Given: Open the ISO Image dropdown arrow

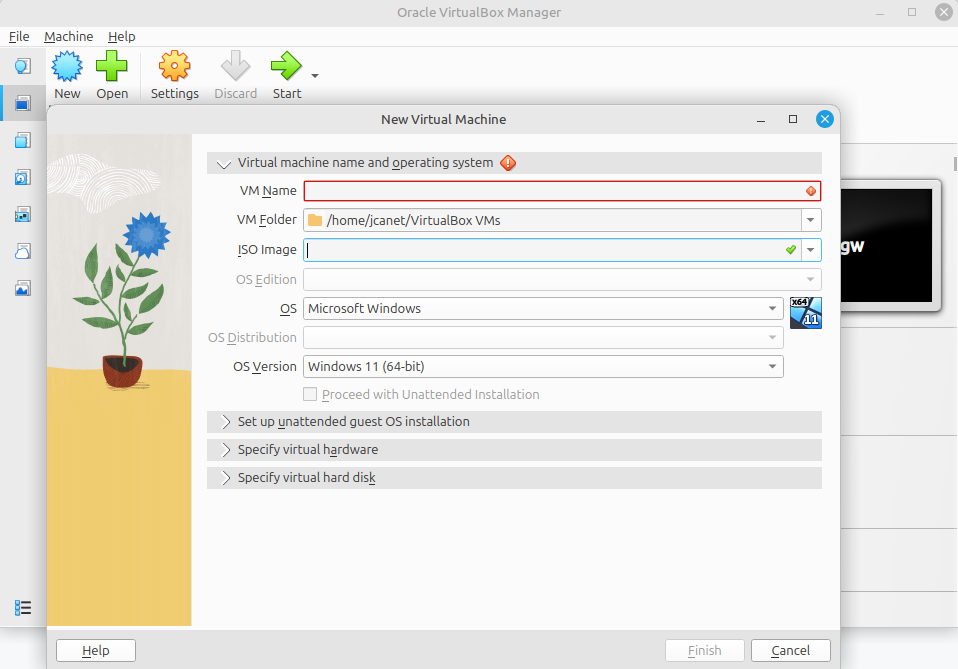Looking at the screenshot, I should 811,250.
